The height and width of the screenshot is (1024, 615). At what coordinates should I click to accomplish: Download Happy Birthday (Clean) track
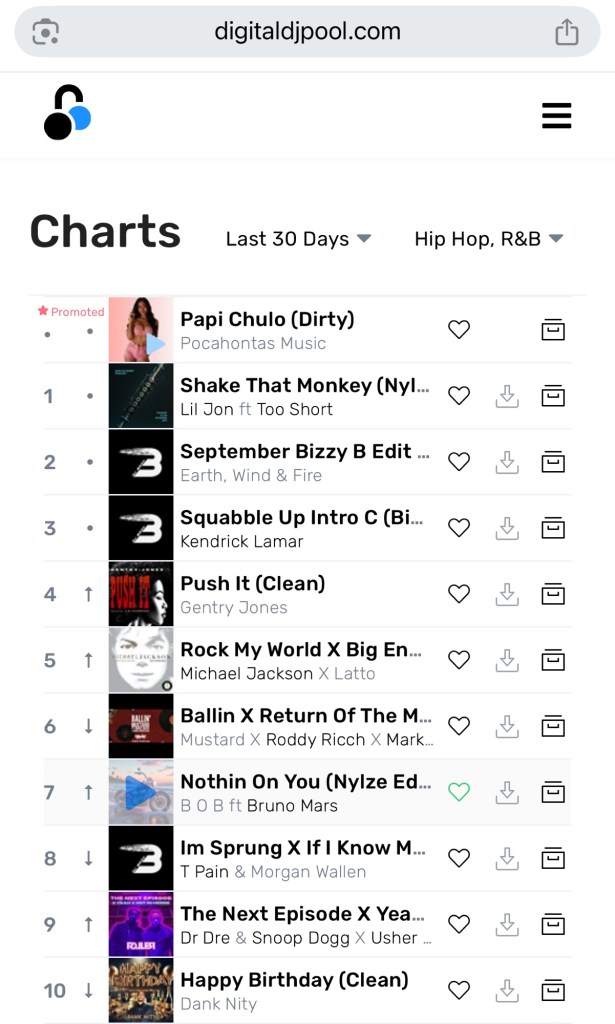click(x=507, y=990)
